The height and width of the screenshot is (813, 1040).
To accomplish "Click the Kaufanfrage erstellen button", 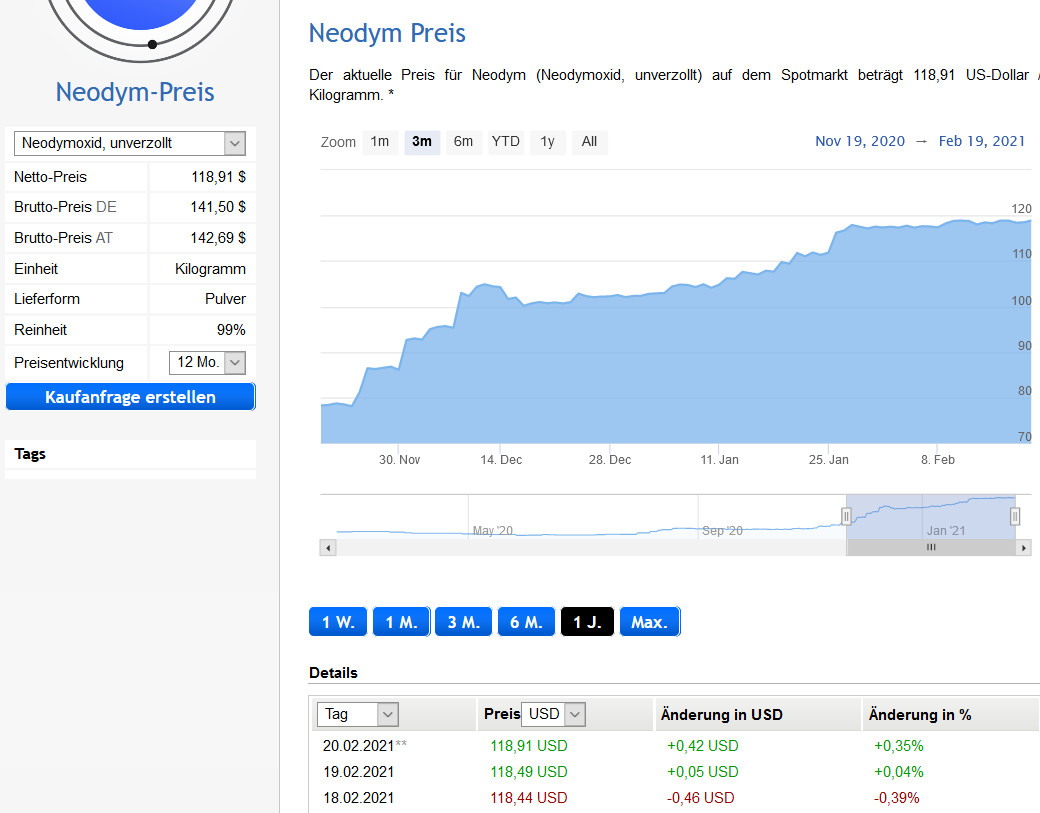I will 131,397.
